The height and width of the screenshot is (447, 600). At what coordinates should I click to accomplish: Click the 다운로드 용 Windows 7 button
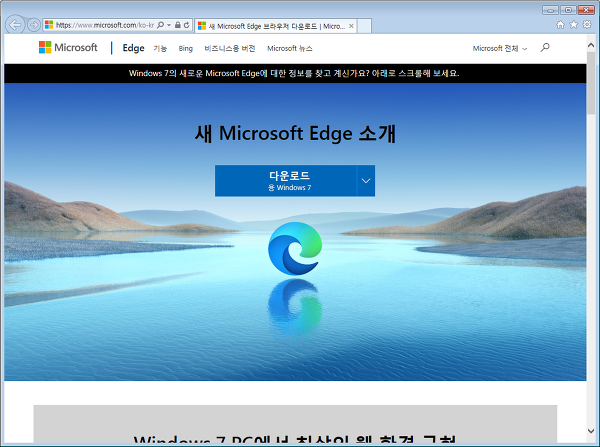coord(286,181)
